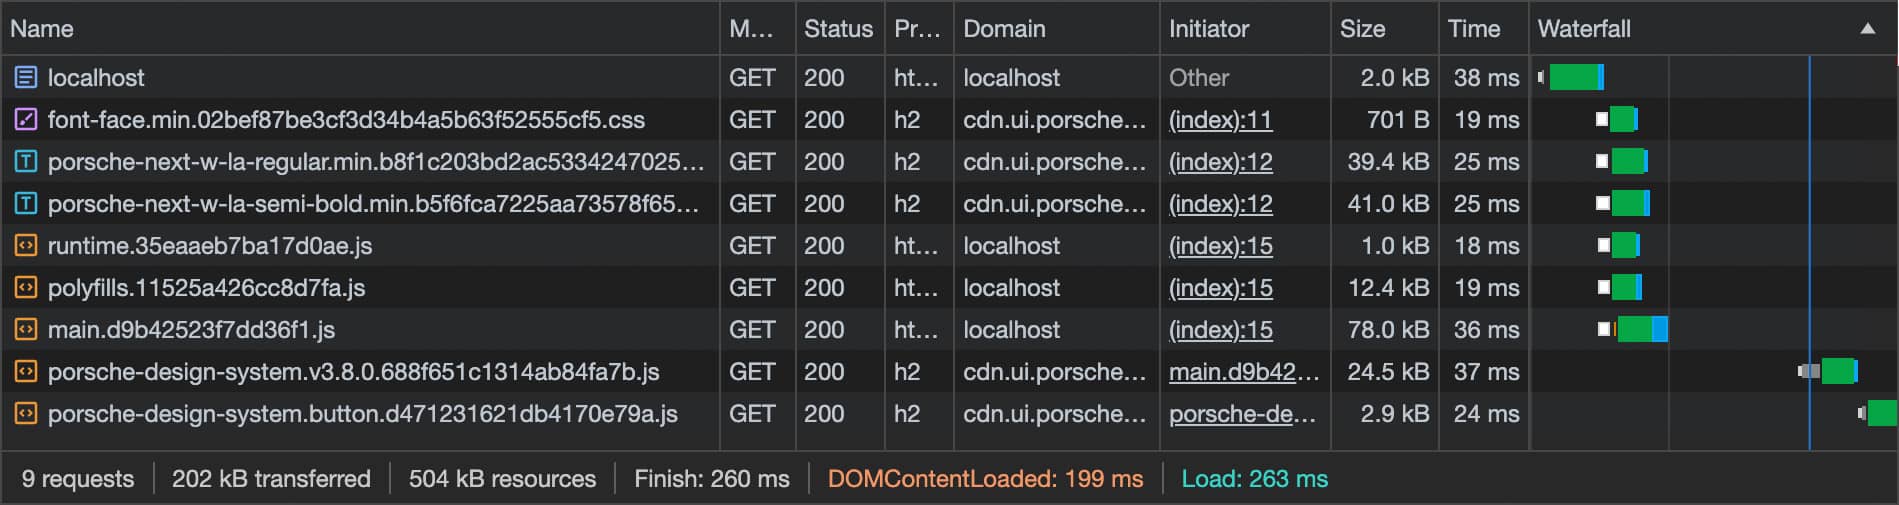The height and width of the screenshot is (505, 1899).
Task: Click 9 requests in status bar
Action: [78, 479]
